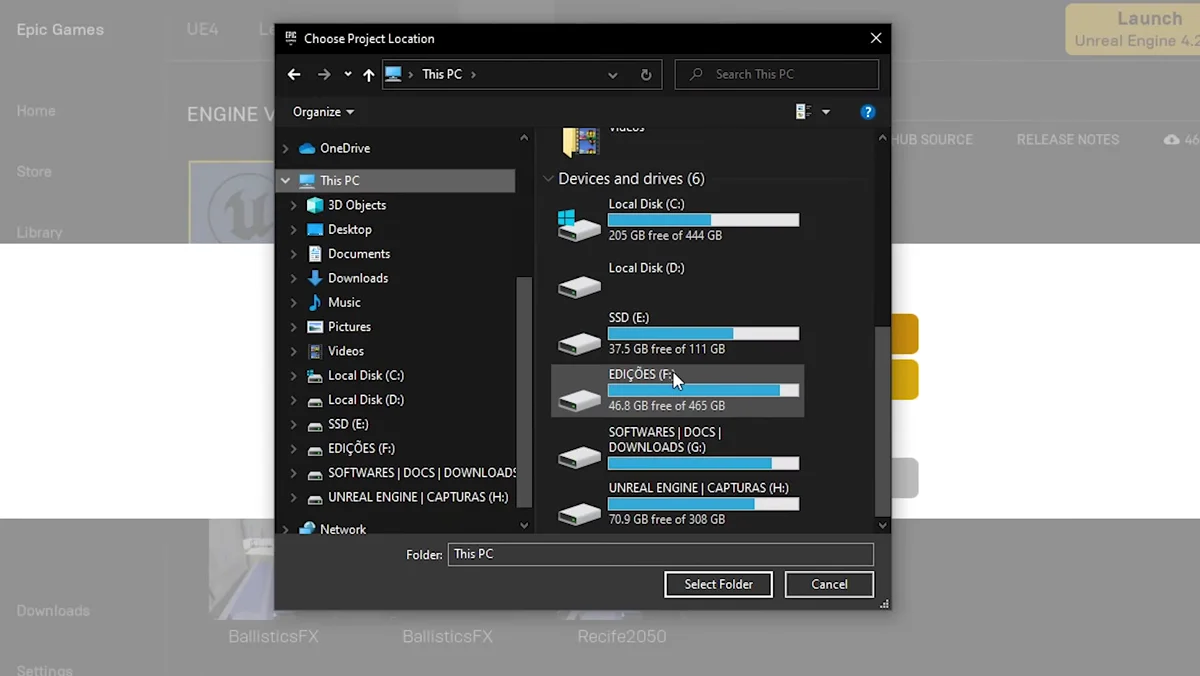This screenshot has width=1200, height=676.
Task: Click the SSD (E:) capacity bar
Action: (703, 334)
